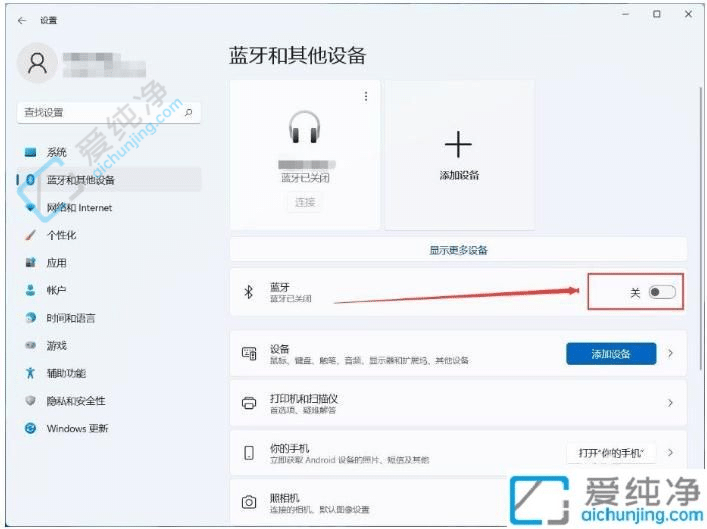Image resolution: width=707 pixels, height=529 pixels.
Task: Click the 连接 button under headphones
Action: [305, 202]
